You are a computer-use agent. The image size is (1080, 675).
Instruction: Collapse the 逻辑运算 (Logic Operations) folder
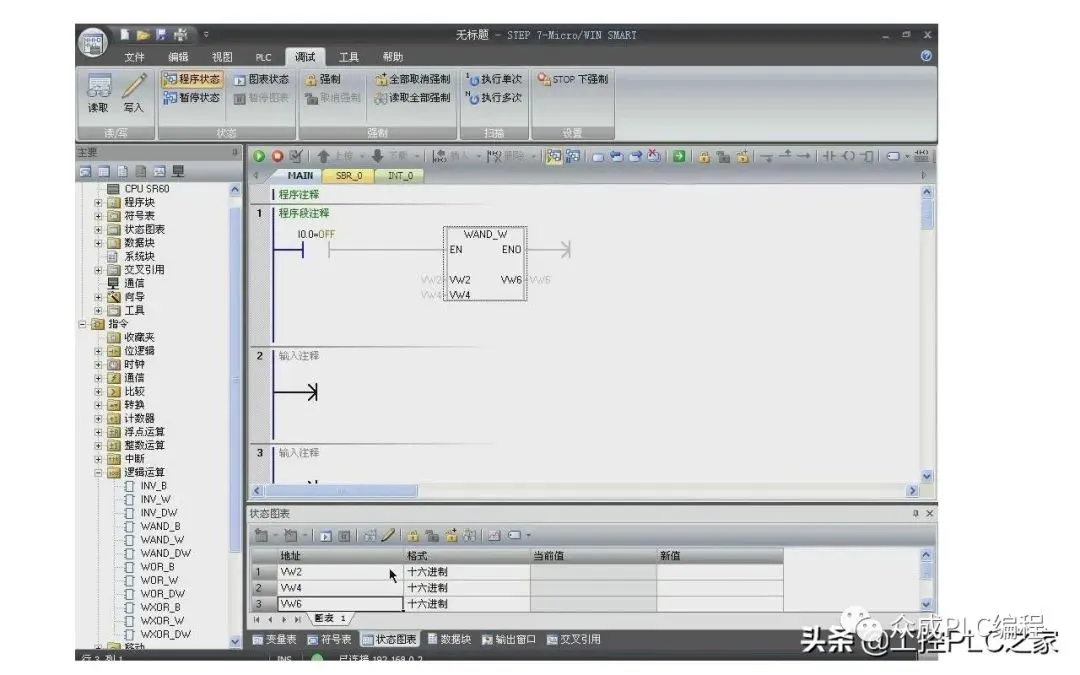98,473
